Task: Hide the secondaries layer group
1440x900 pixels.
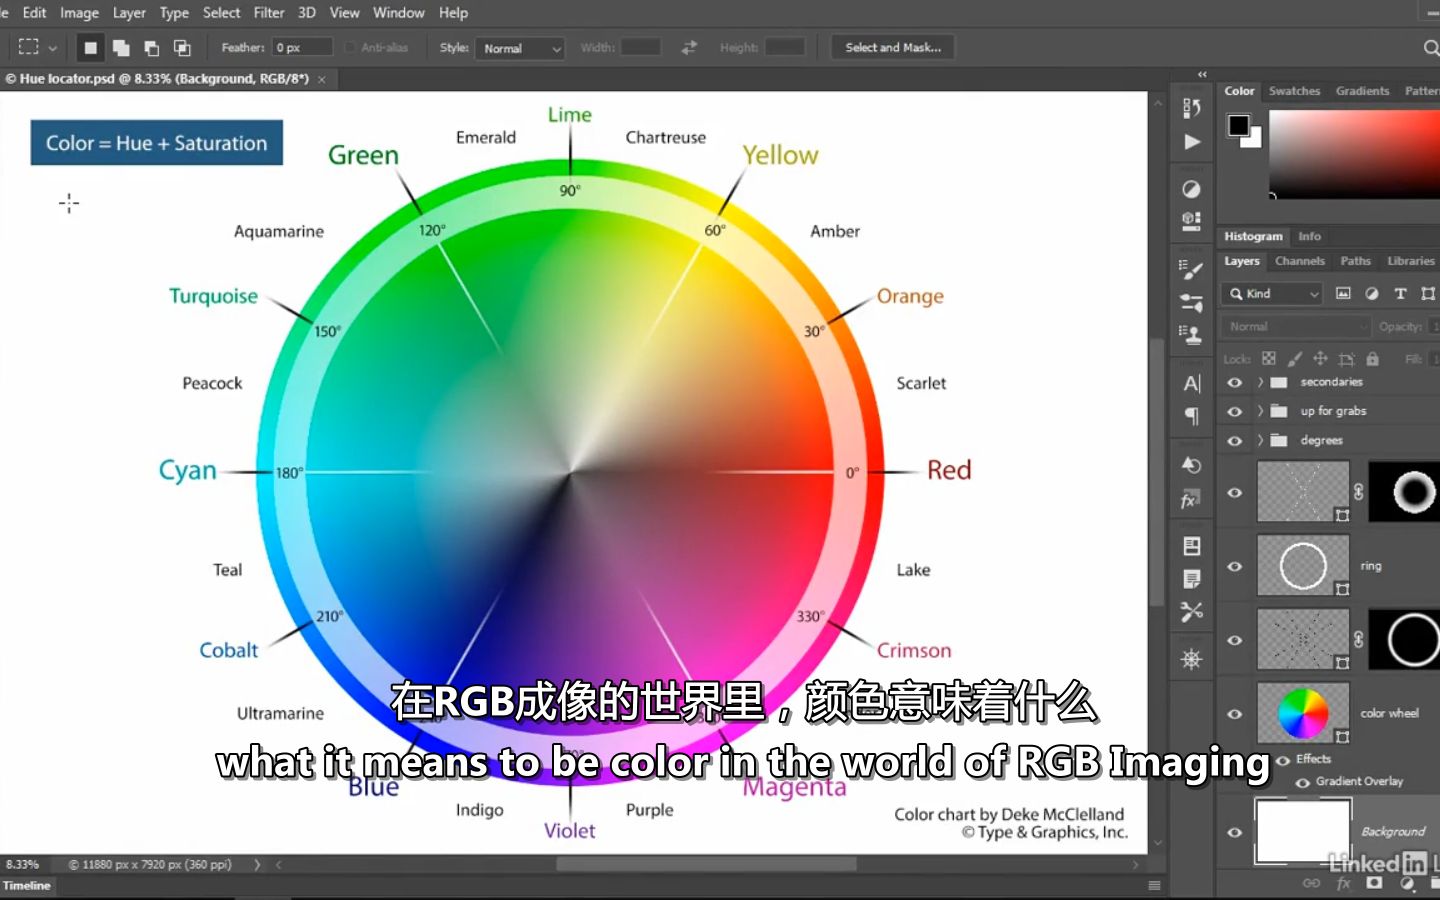Action: coord(1234,382)
